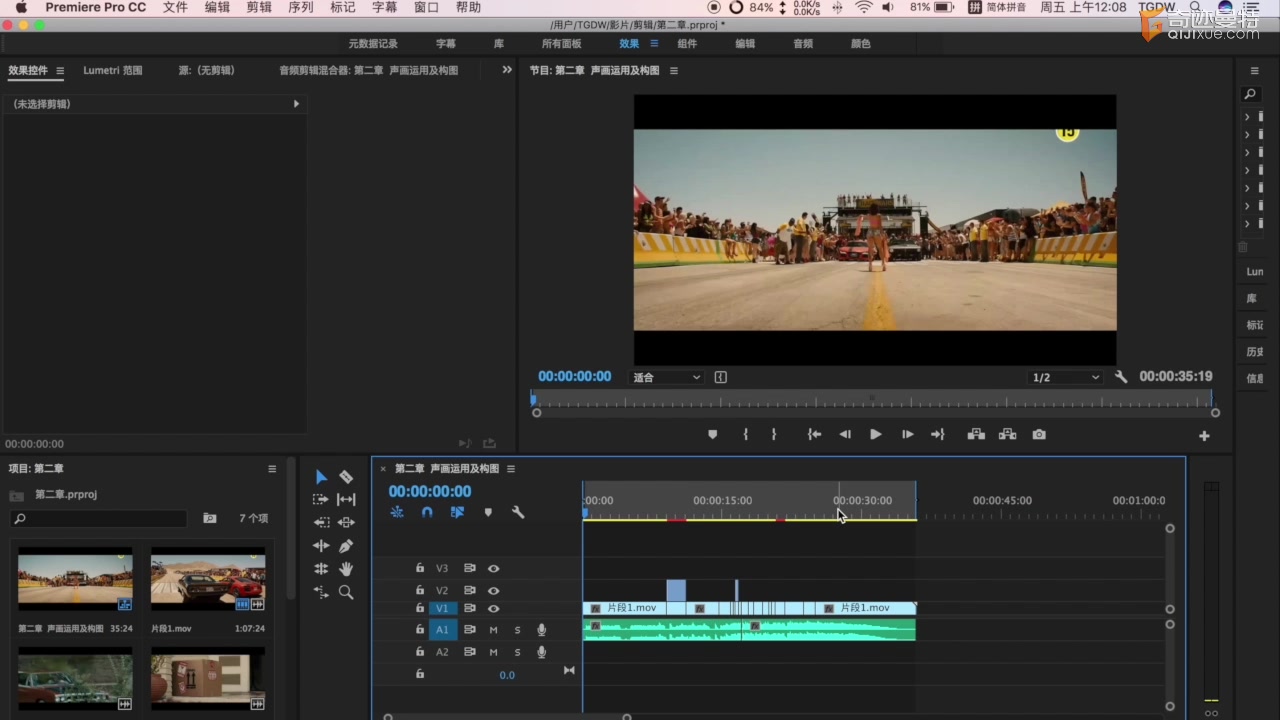This screenshot has width=1280, height=720.
Task: Expand hidden panels with double chevron
Action: click(x=507, y=70)
